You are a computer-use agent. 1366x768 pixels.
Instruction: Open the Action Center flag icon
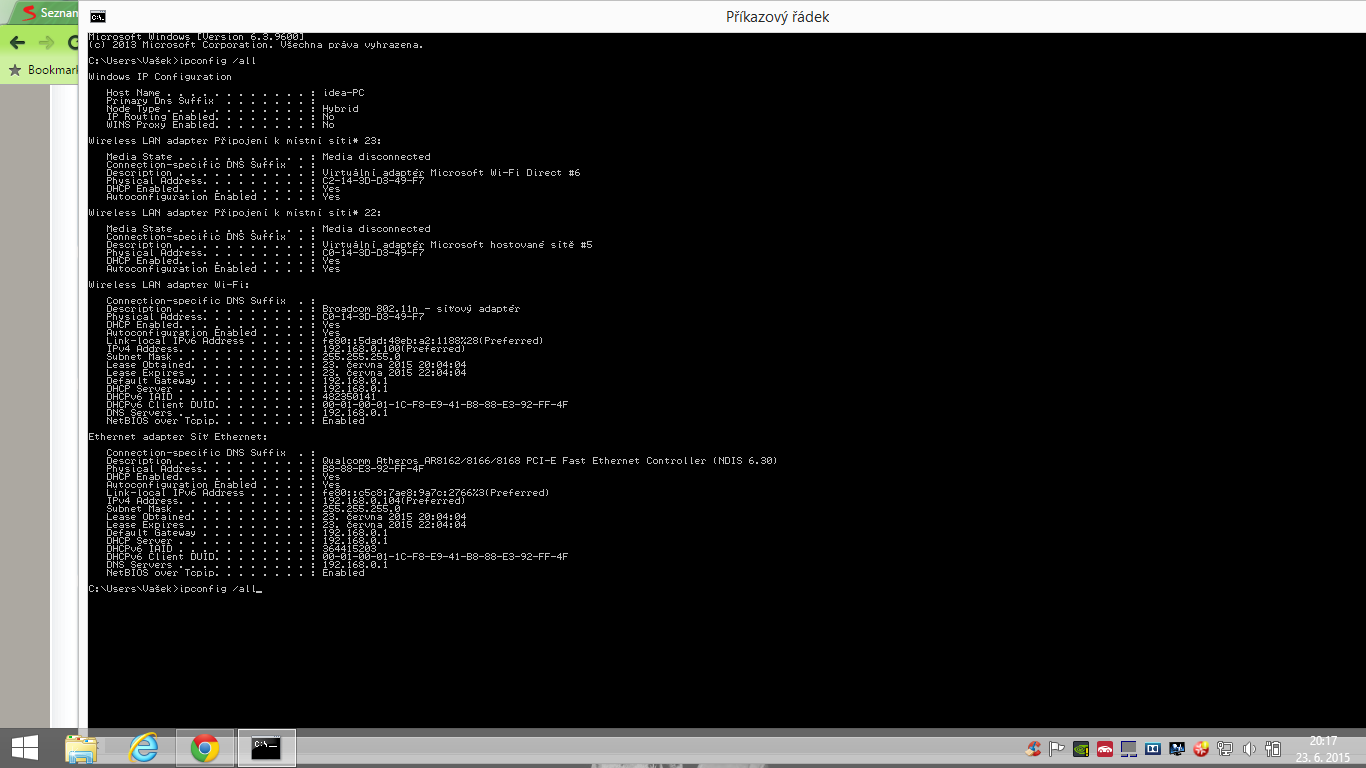pyautogui.click(x=1057, y=748)
